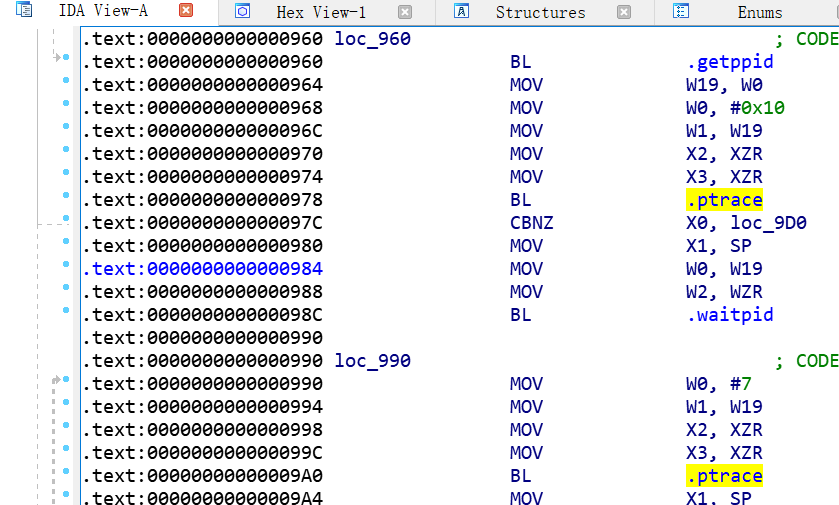Click the breakpoint dot at address 974
Screen dimensions: 839x505
coord(66,172)
